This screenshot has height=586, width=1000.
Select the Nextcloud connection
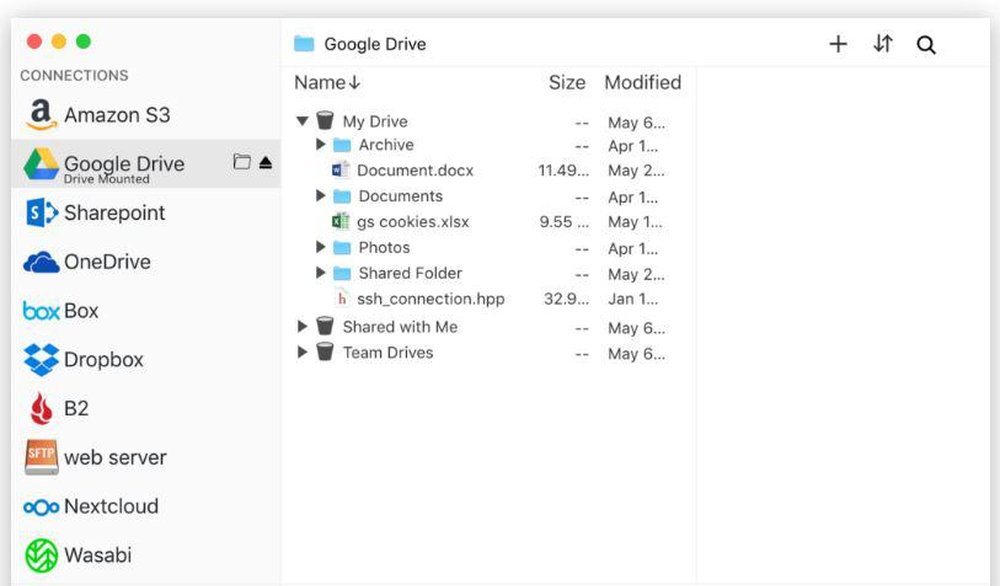110,506
